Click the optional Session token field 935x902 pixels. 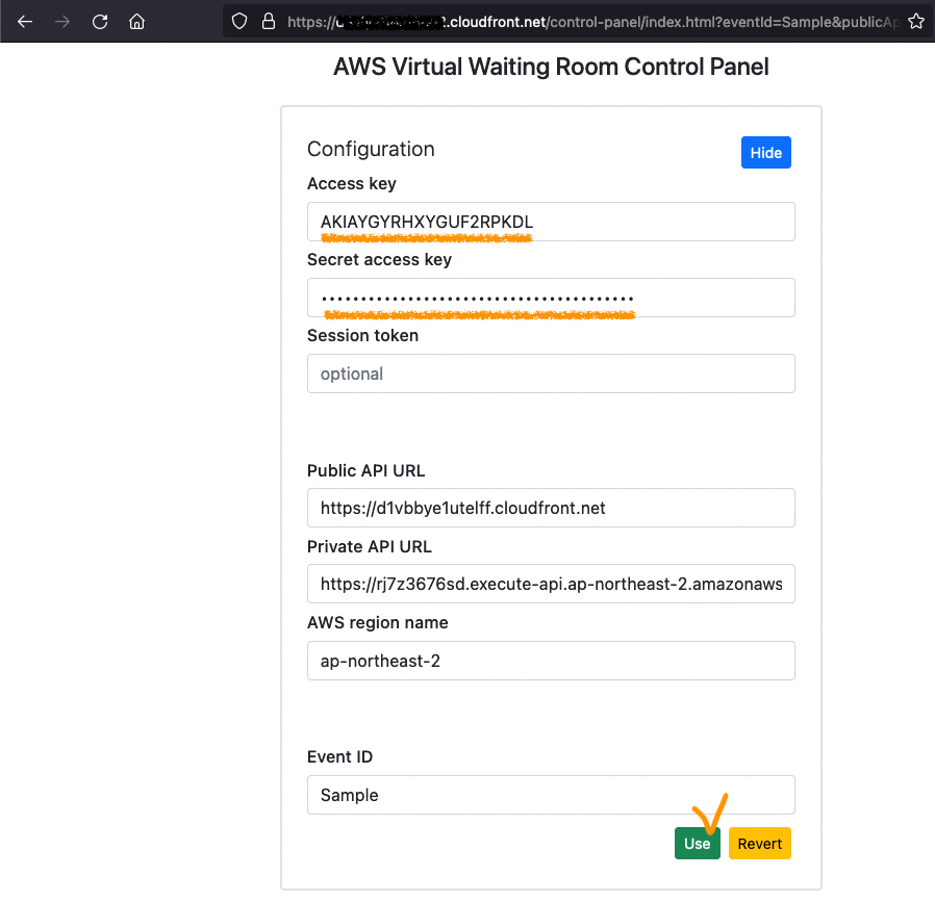(x=551, y=373)
